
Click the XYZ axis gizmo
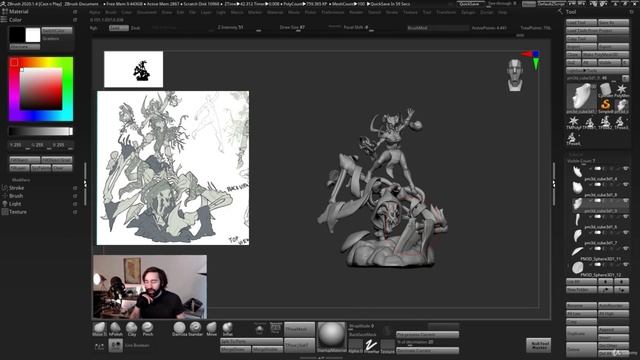coord(532,60)
